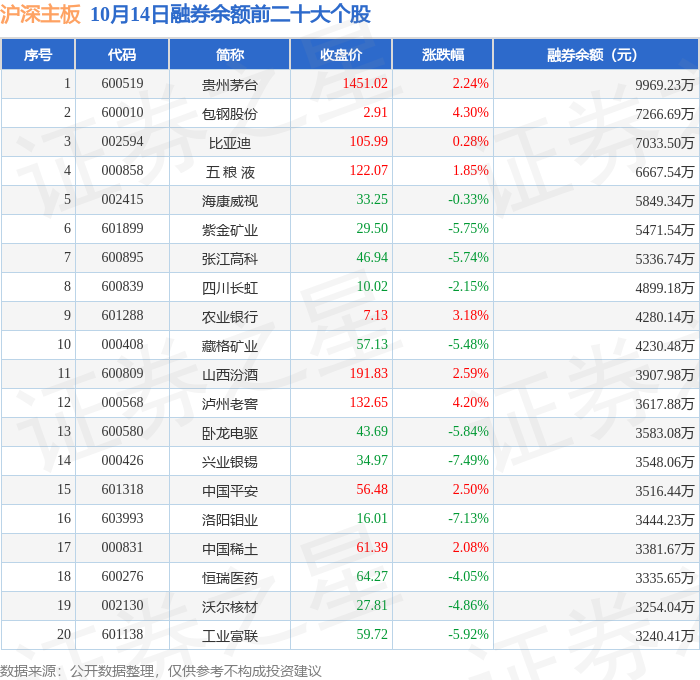Viewport: 700px width, 680px height.
Task: Click stock name 山西汾酒
Action: click(x=229, y=375)
